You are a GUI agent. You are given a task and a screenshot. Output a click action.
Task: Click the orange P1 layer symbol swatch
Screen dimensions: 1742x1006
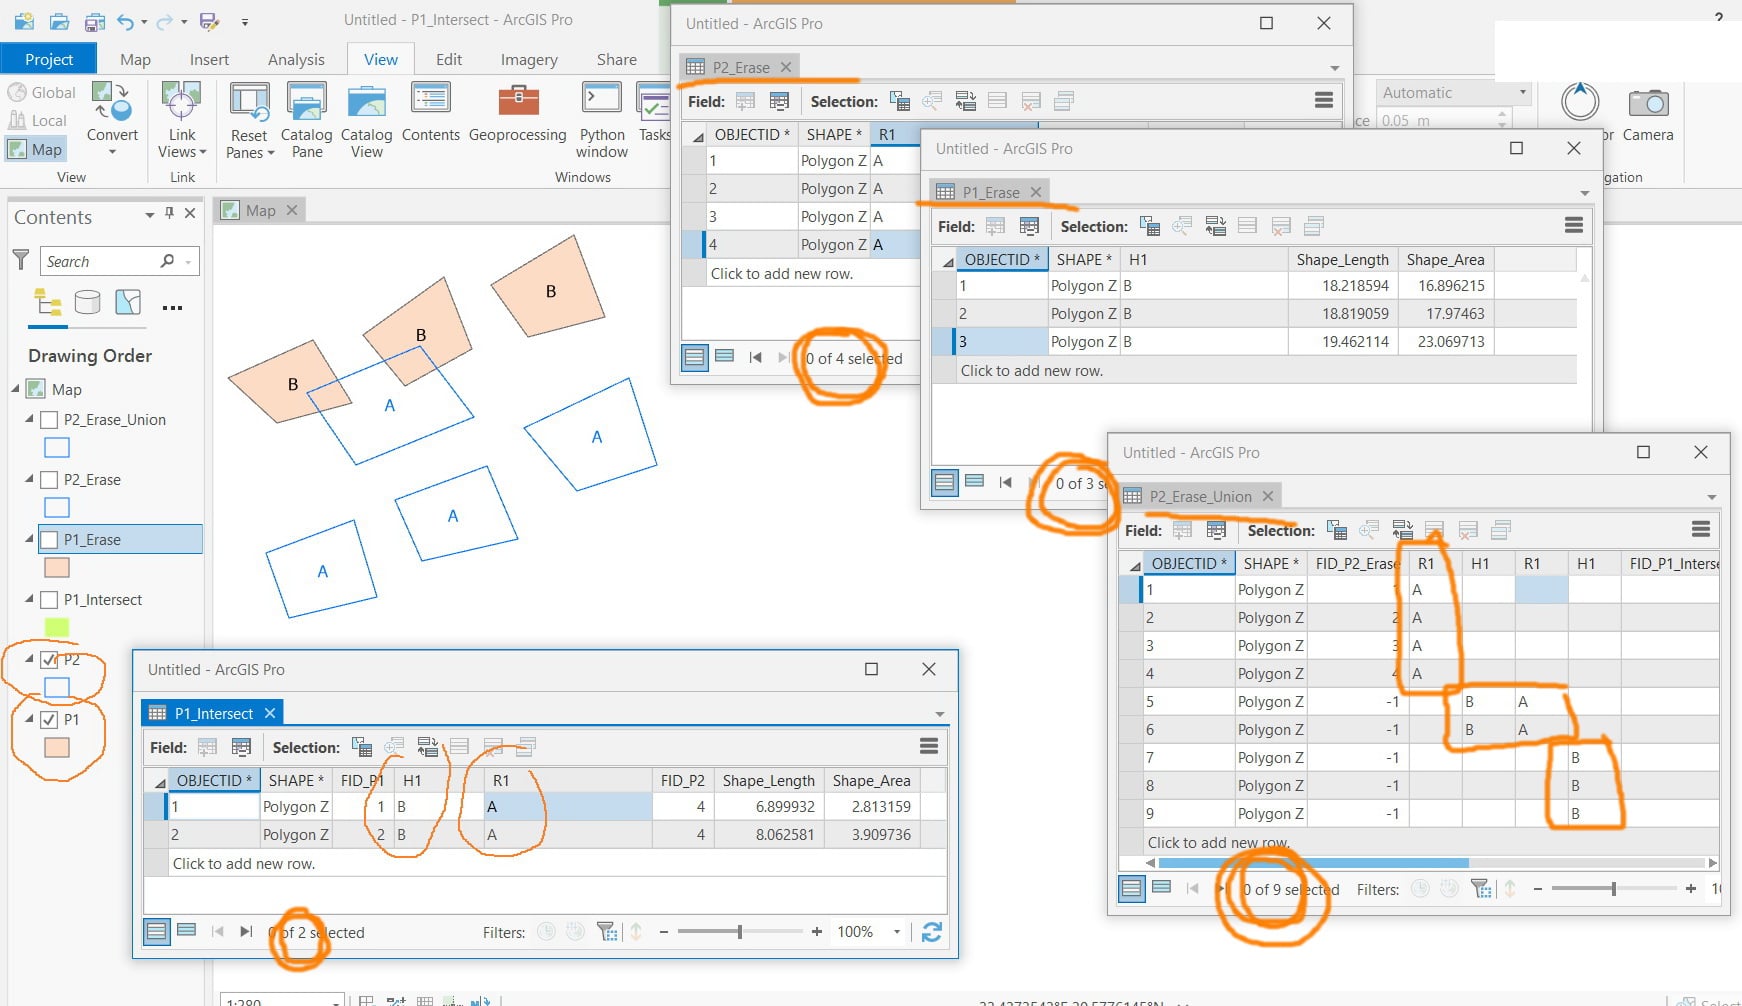[57, 747]
